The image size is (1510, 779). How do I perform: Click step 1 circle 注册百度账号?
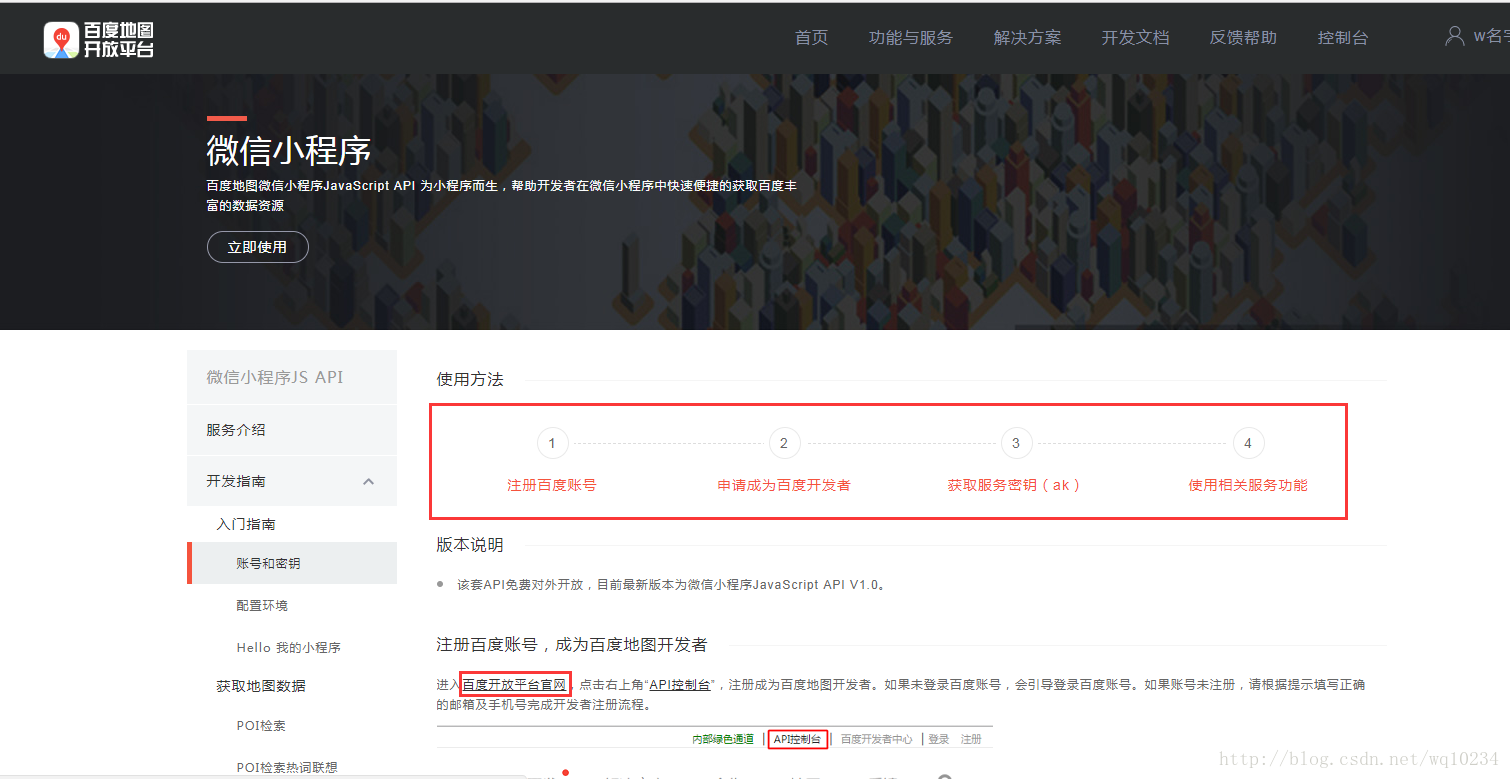552,443
